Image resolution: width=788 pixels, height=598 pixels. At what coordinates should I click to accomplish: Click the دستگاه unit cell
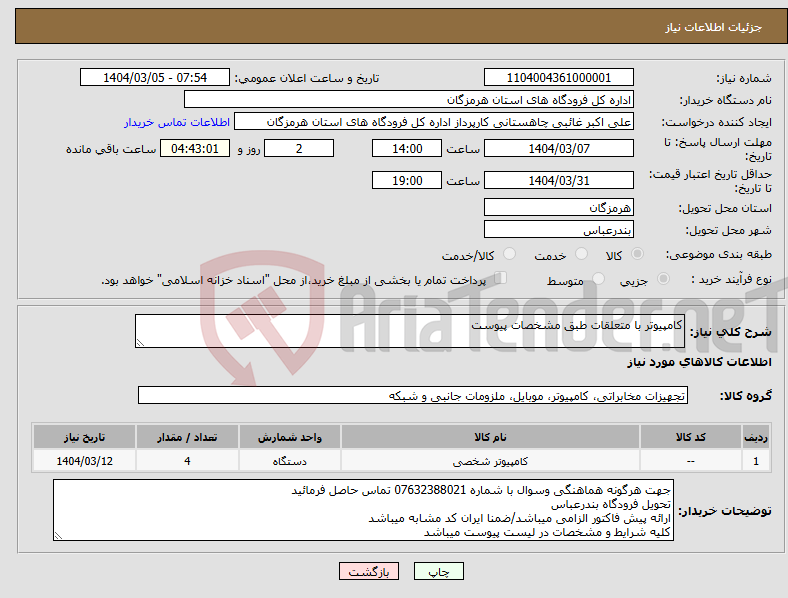click(x=290, y=461)
